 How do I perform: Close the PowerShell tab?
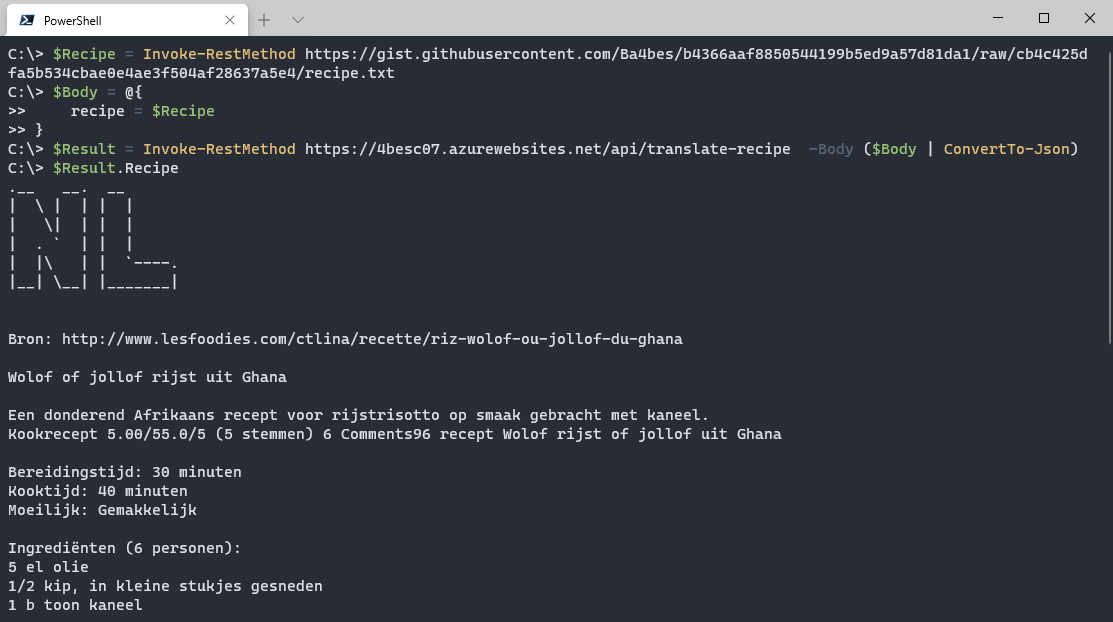coord(229,19)
